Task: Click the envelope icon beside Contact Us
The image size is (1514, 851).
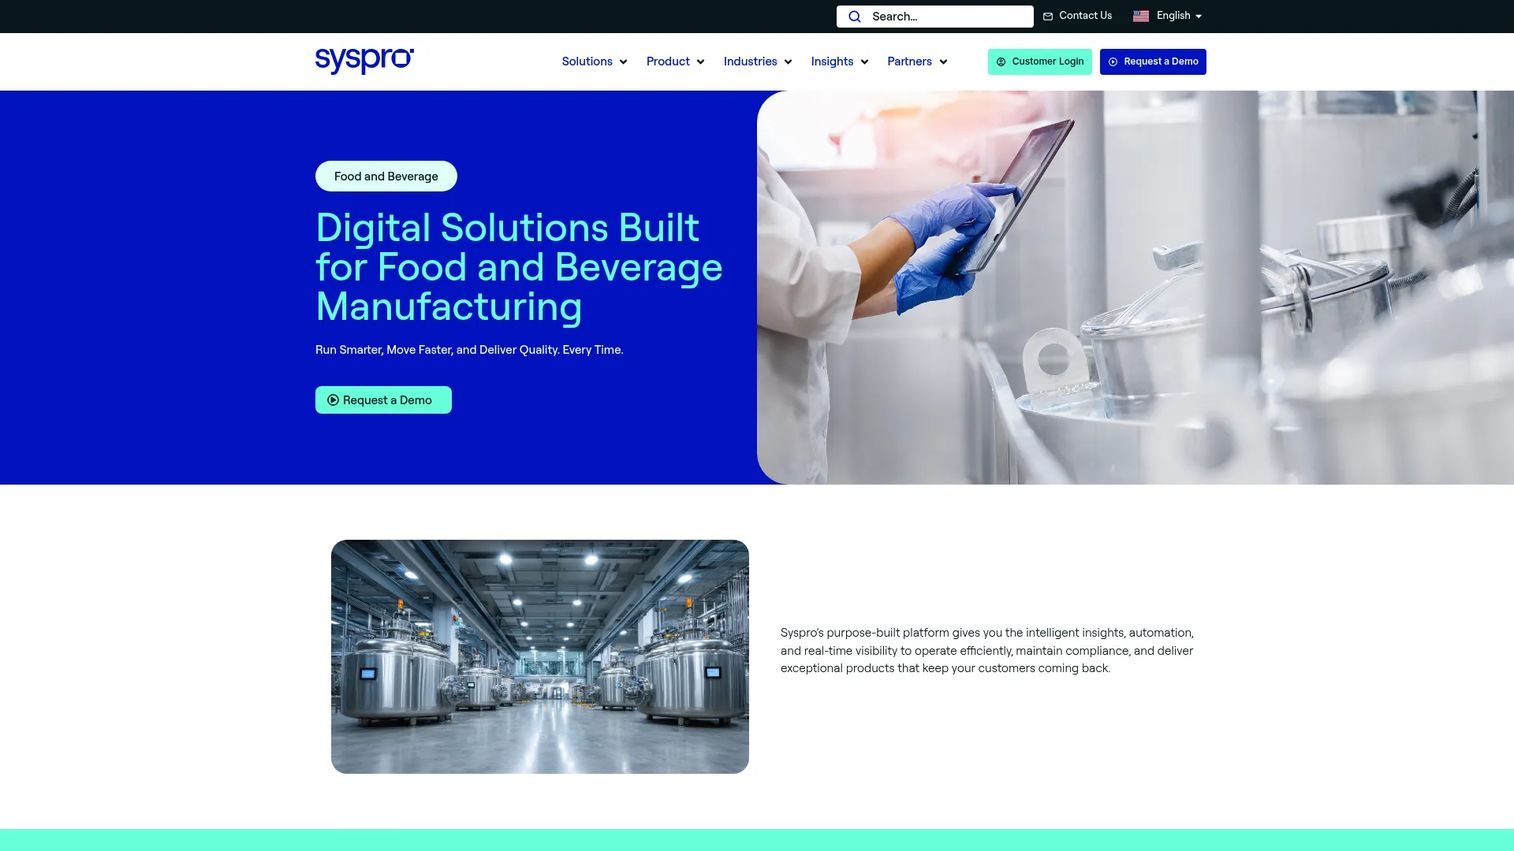Action: [1048, 16]
